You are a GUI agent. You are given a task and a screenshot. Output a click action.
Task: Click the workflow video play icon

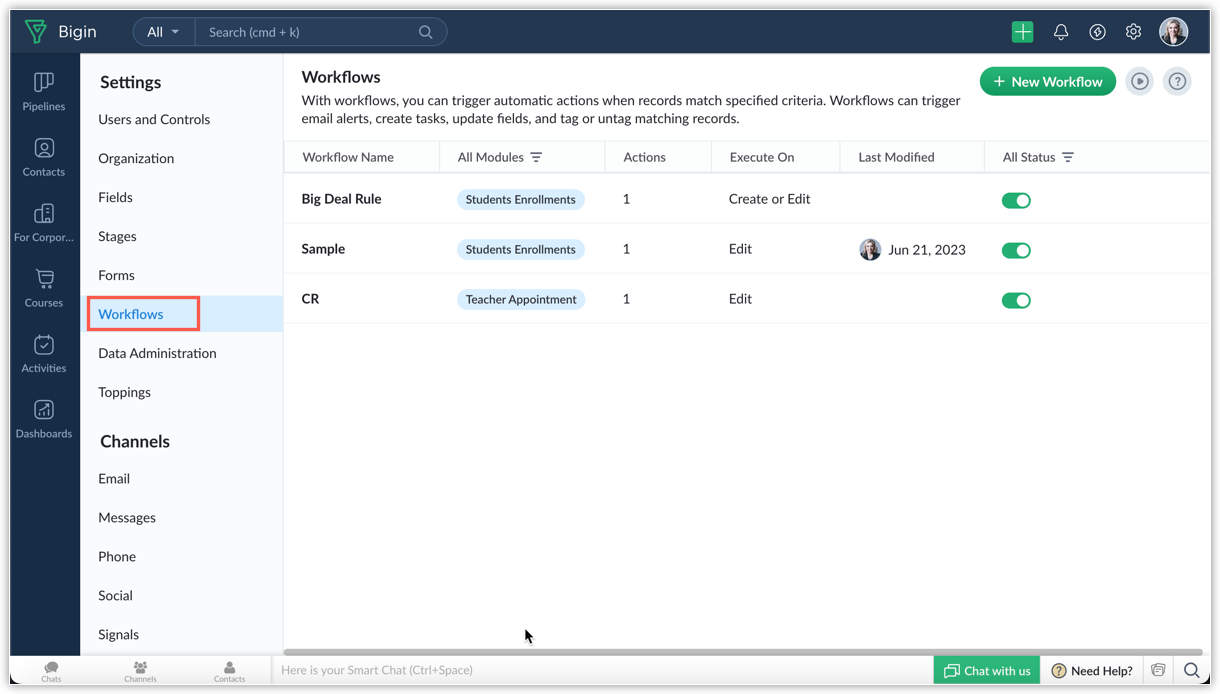[1140, 82]
